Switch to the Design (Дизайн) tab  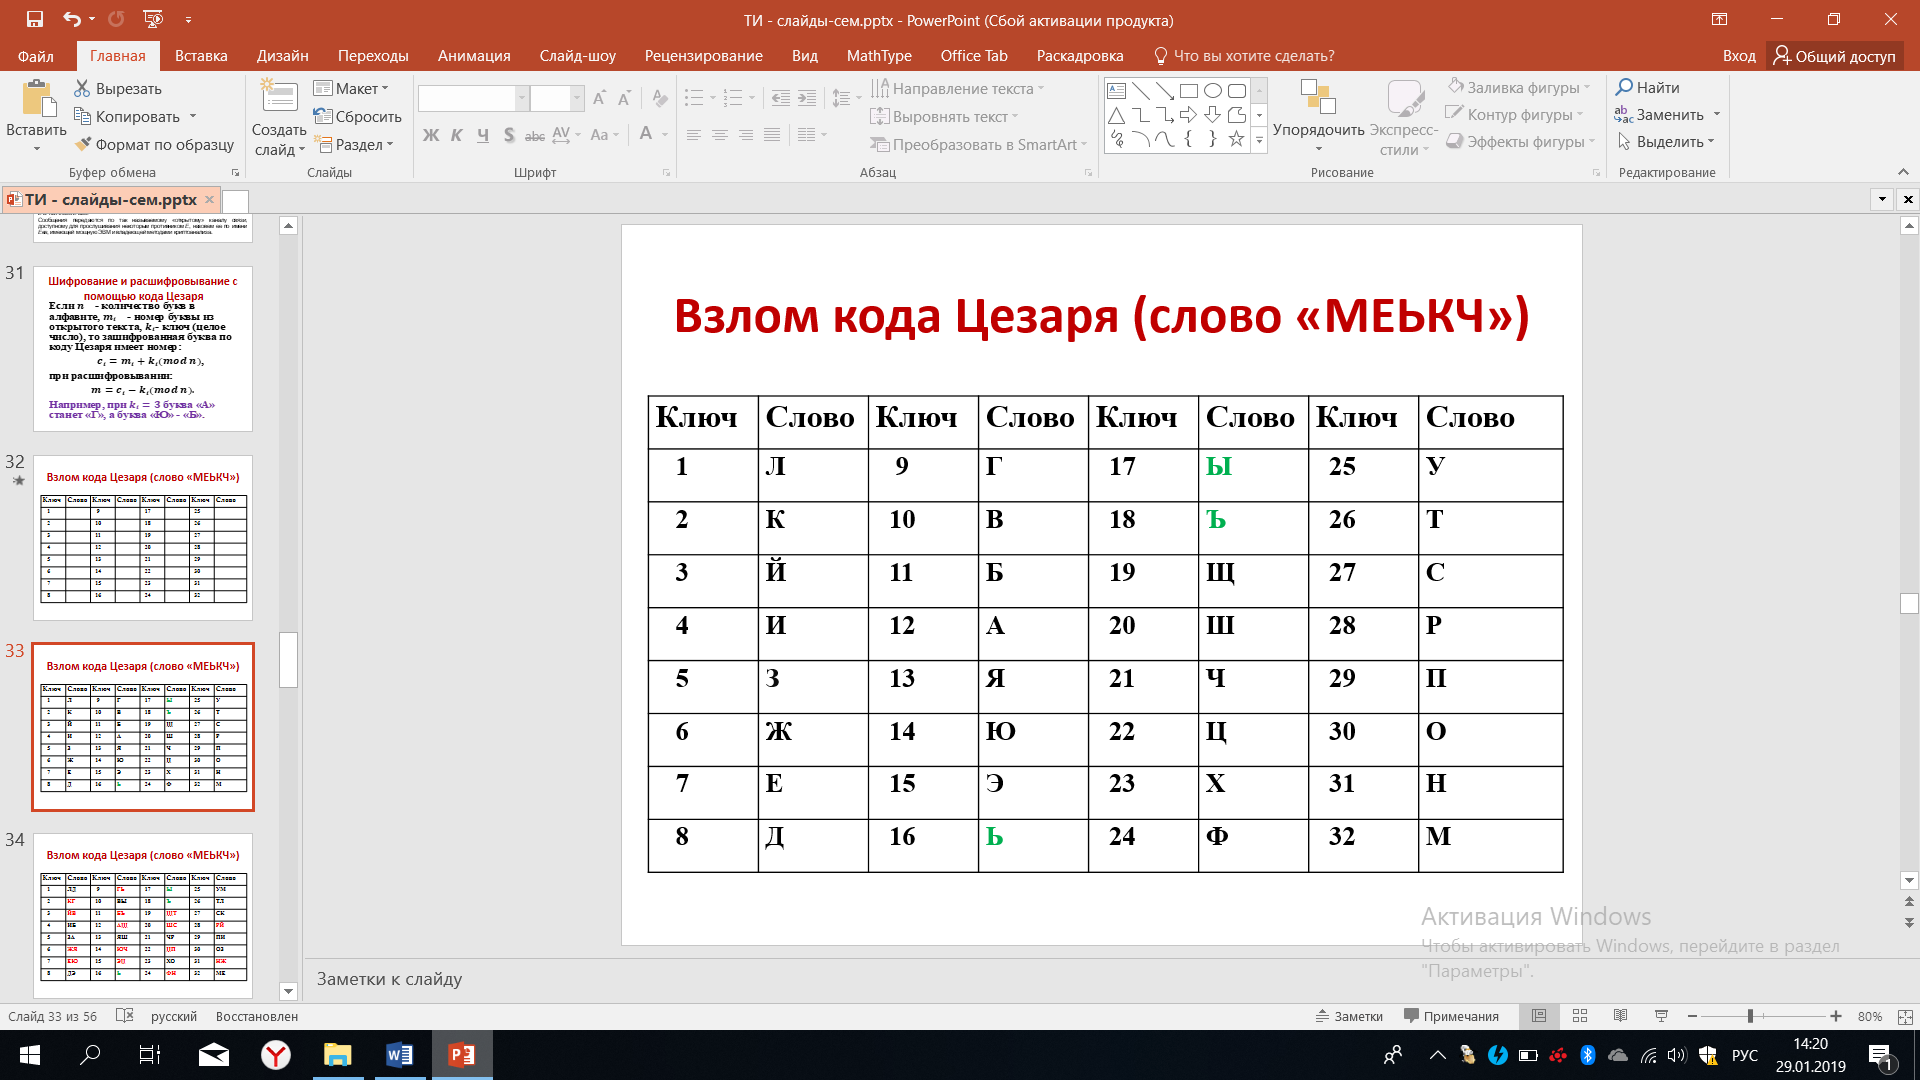point(282,56)
